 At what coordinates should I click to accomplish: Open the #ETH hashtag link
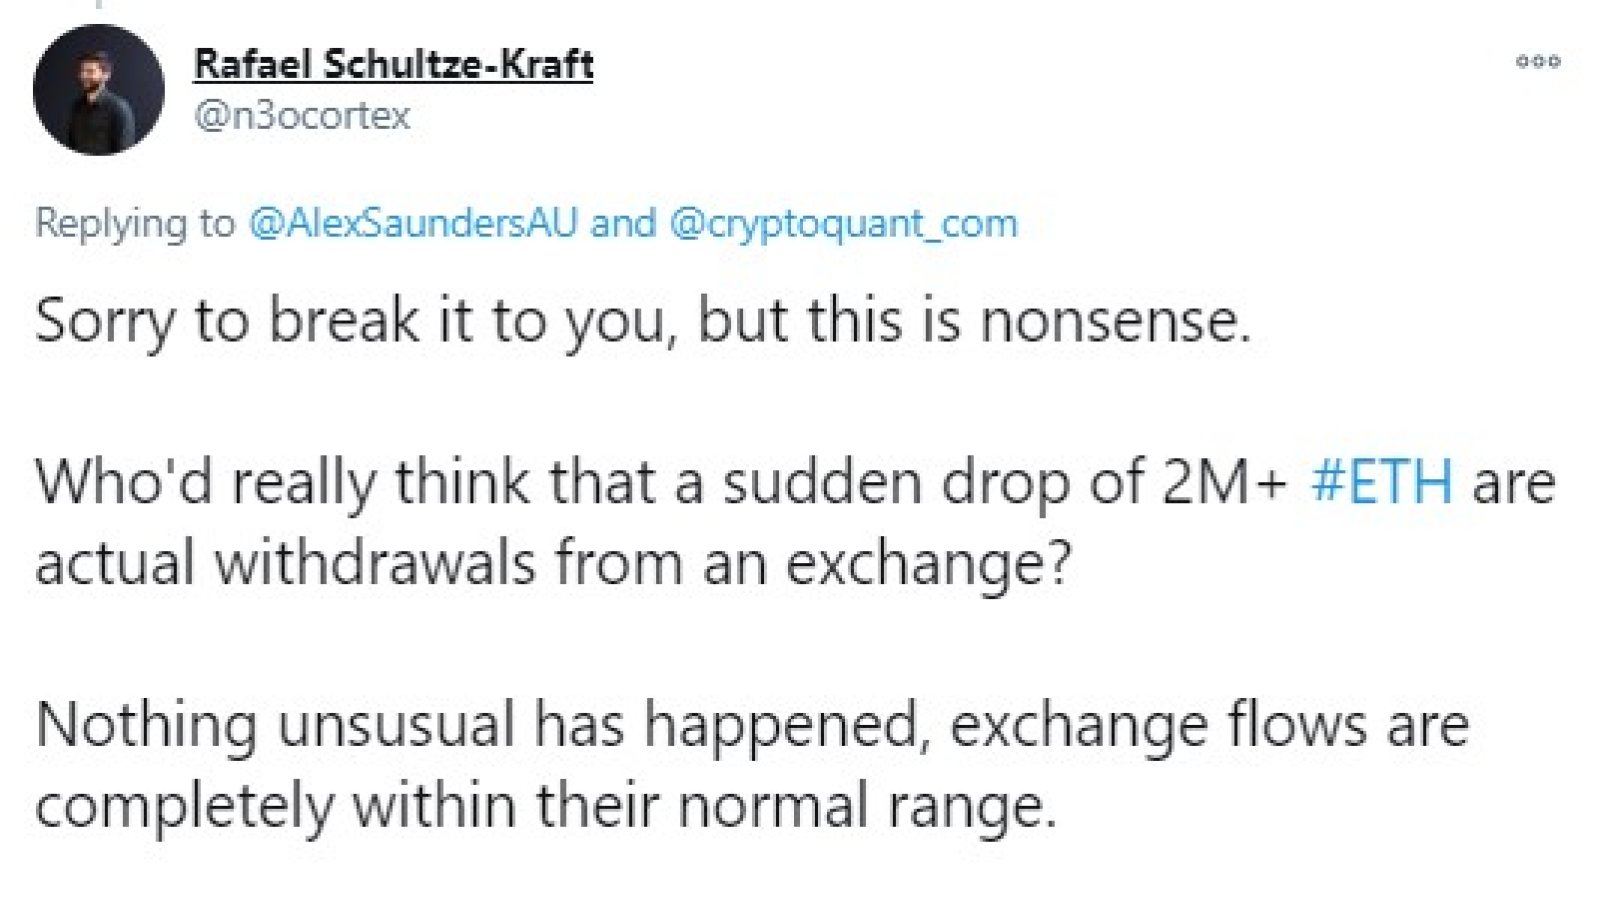[1381, 482]
